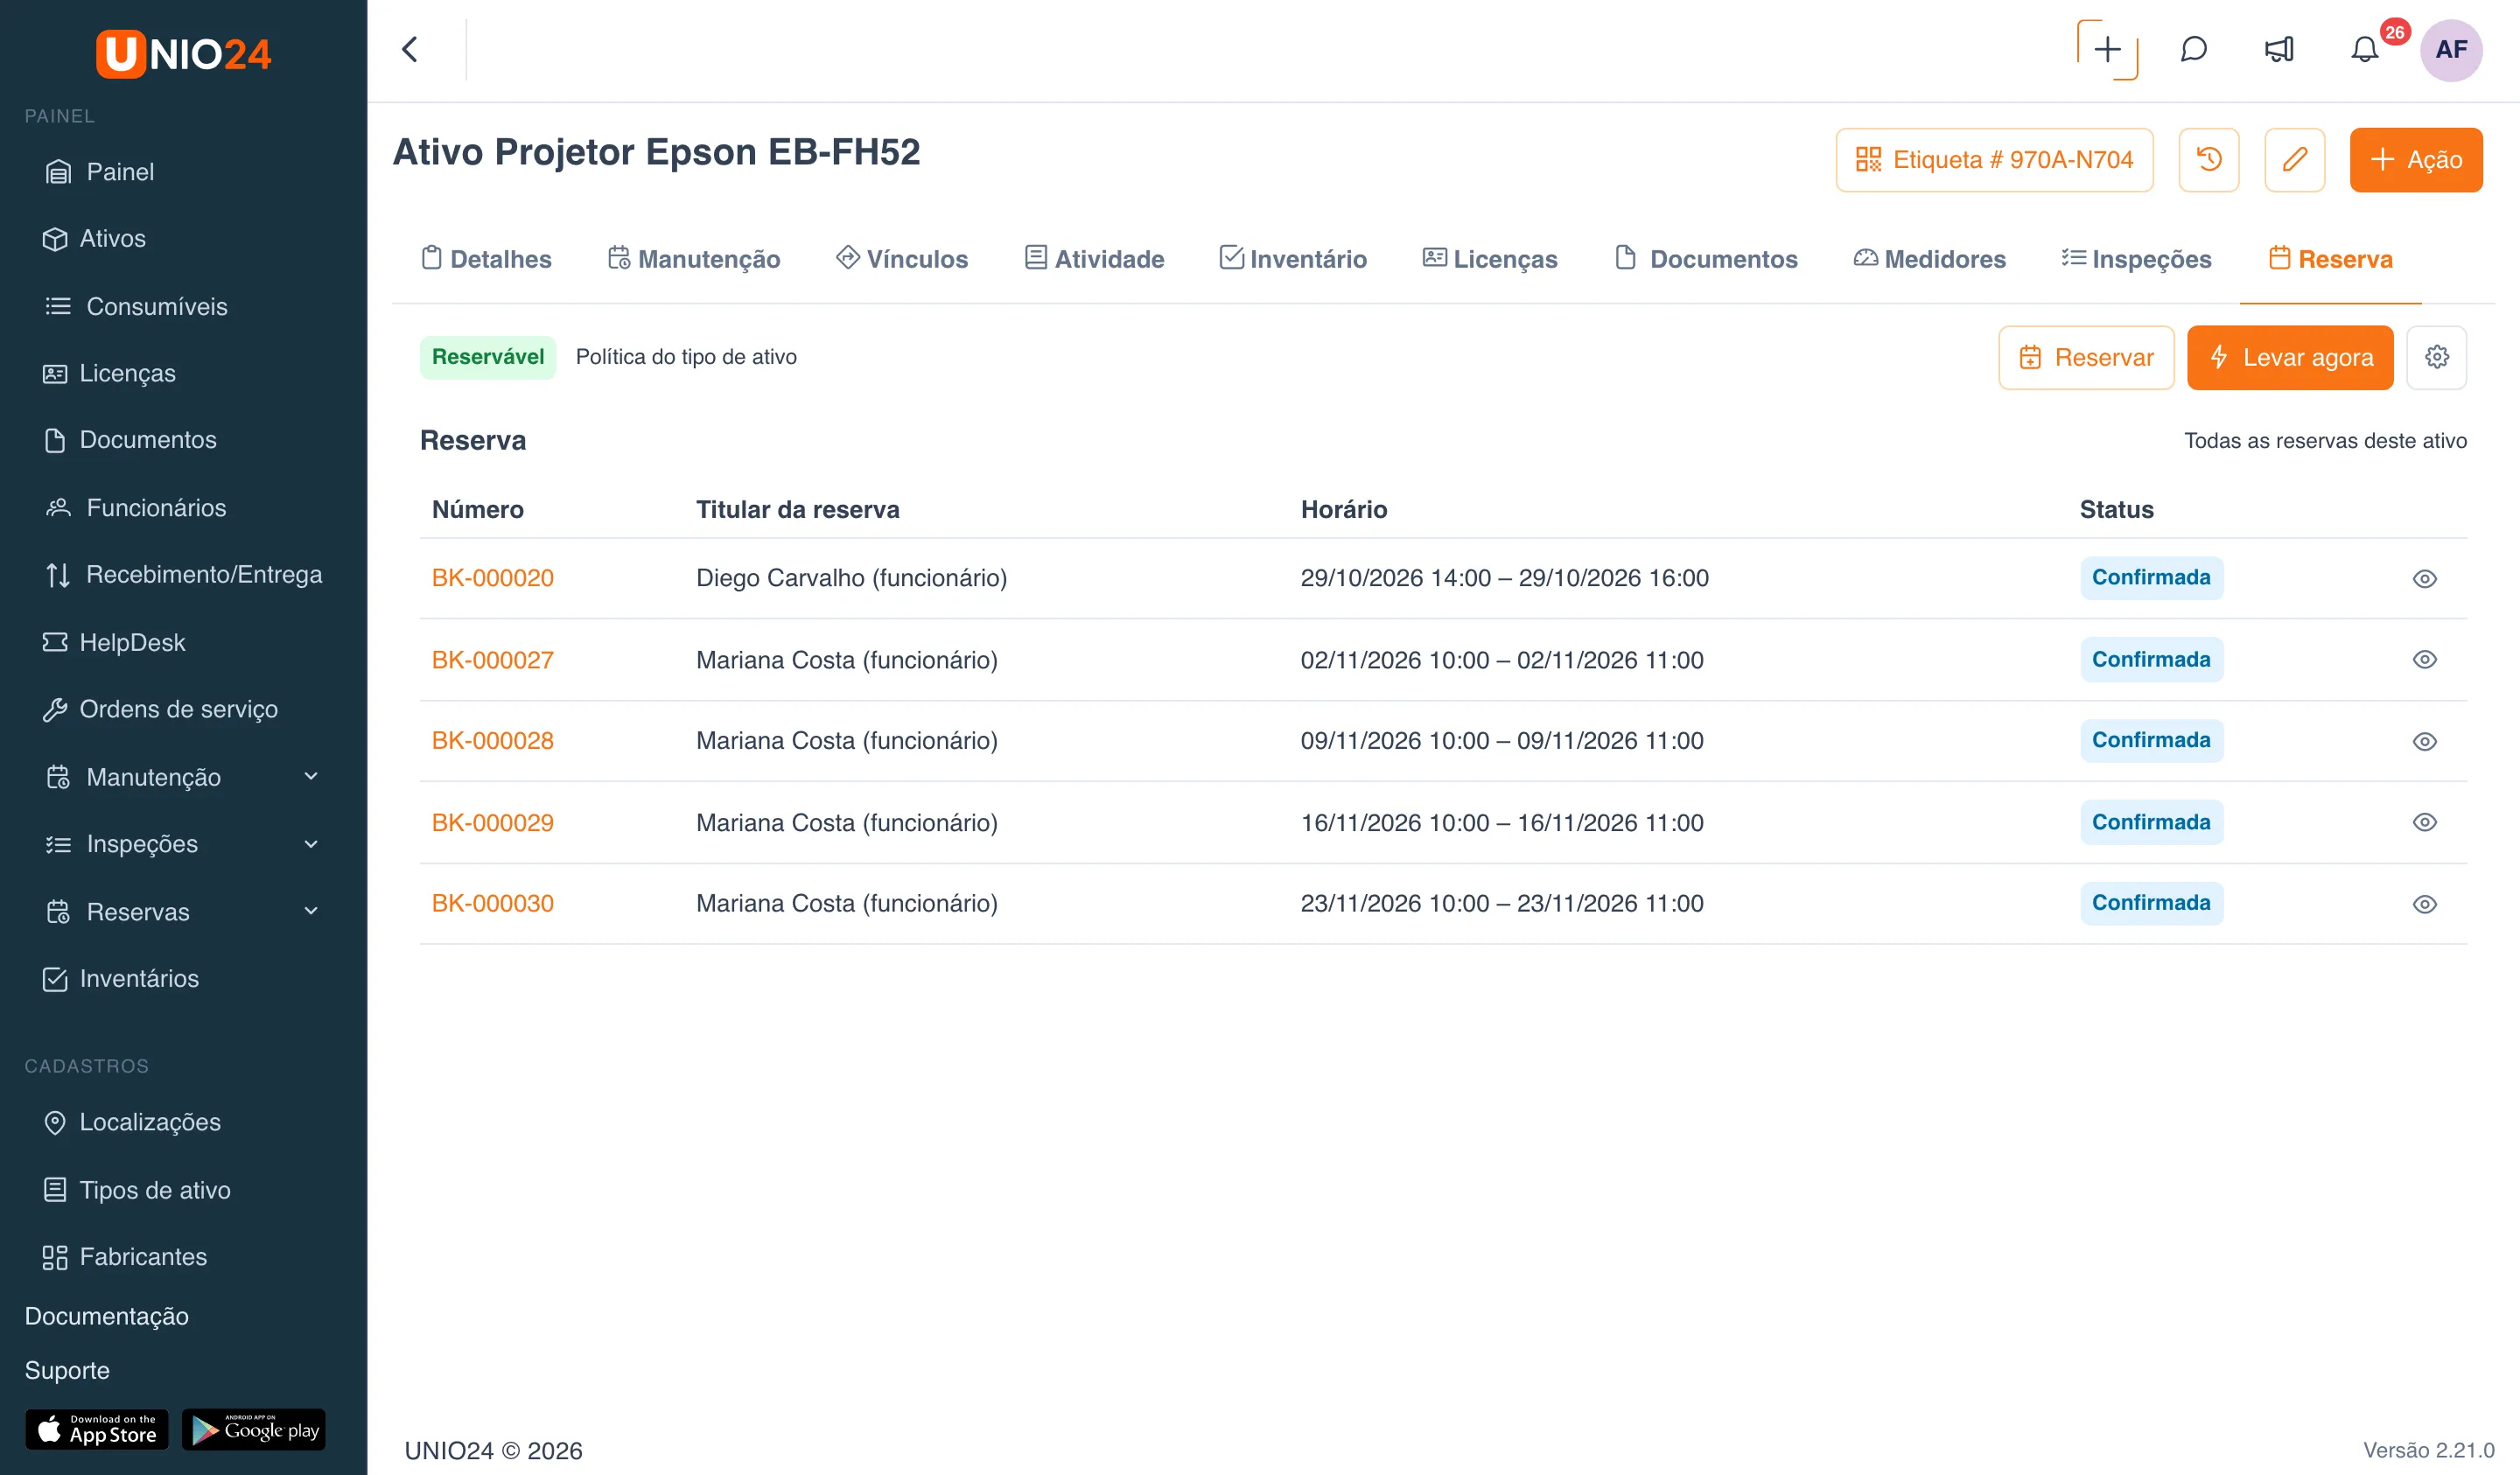Screen dimensions: 2520x1475
Task: Click the pencil edit asset icon
Action: [x=2294, y=159]
